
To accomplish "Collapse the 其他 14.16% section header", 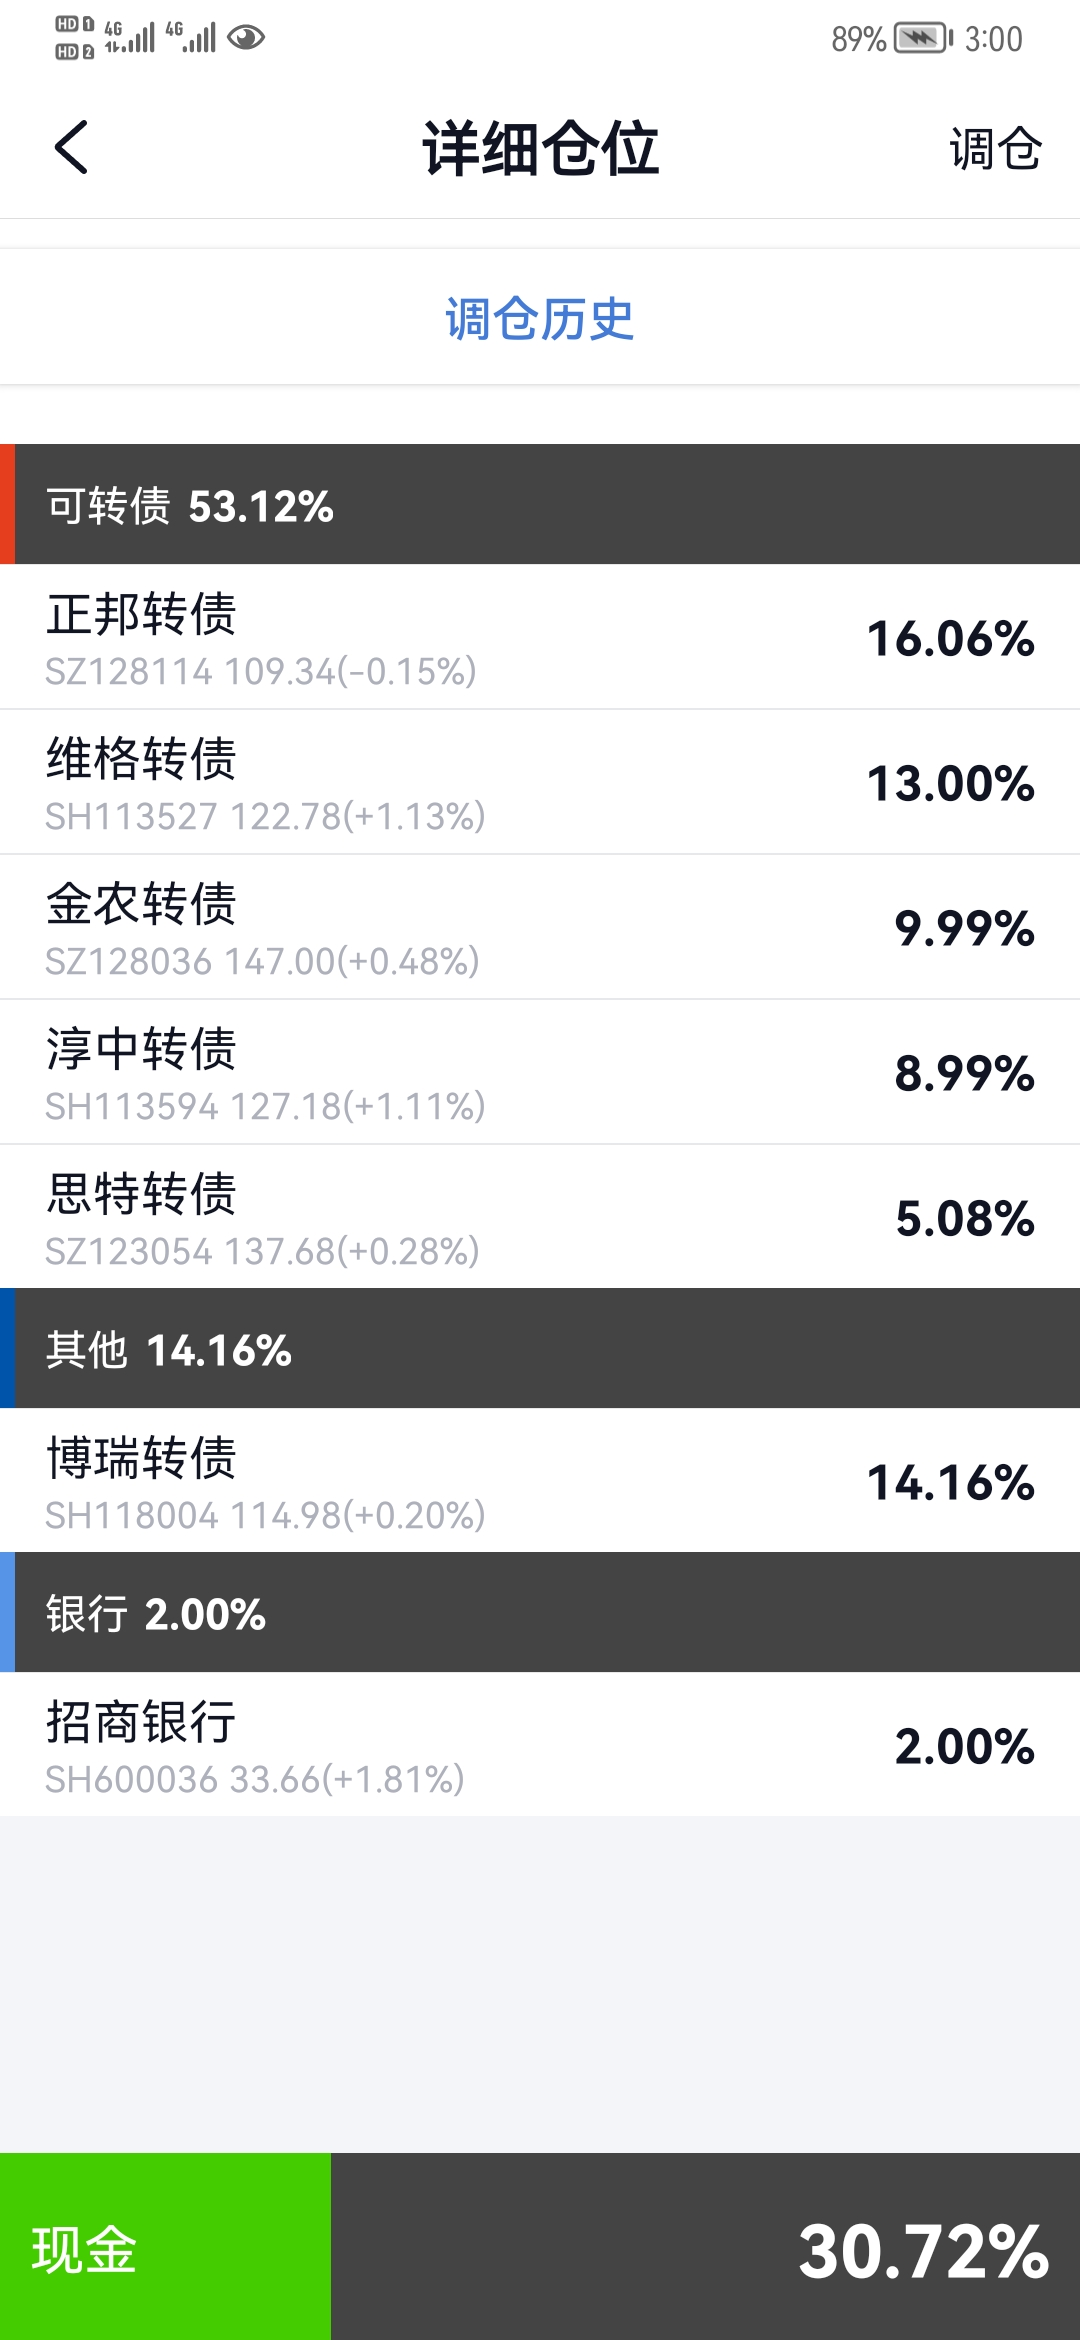I will [x=540, y=1349].
